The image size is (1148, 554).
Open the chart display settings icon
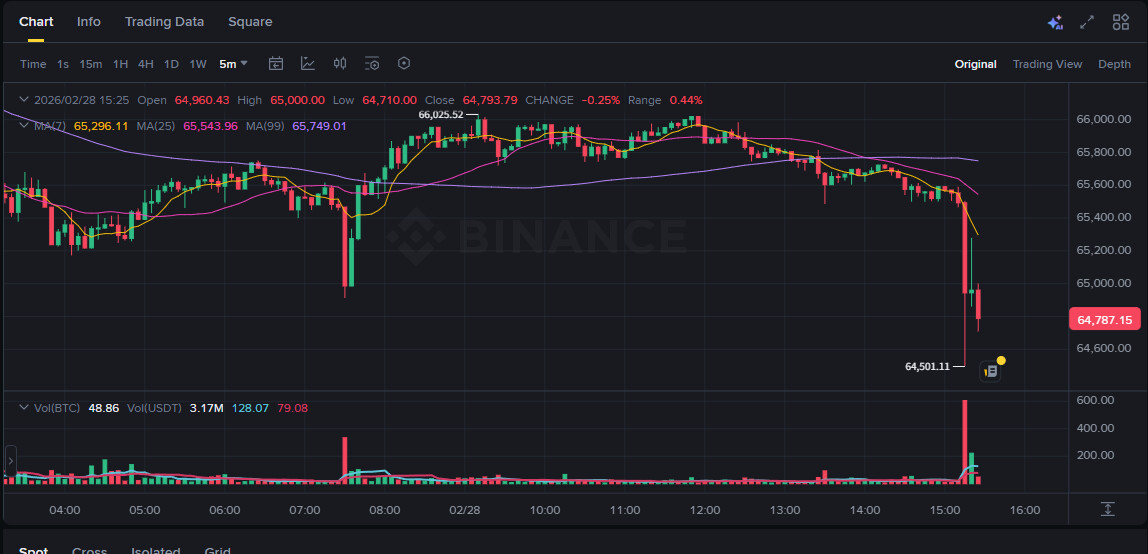pyautogui.click(x=372, y=64)
